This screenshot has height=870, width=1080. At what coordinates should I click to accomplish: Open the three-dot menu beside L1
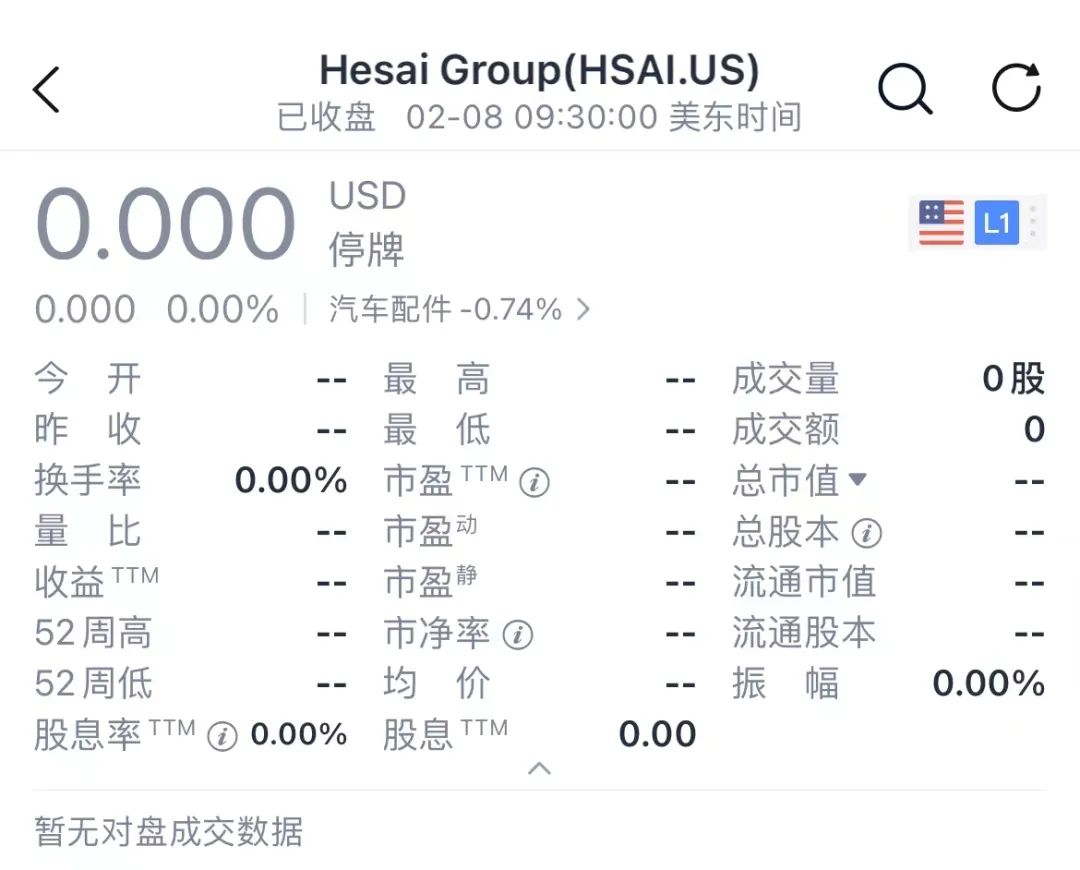[1032, 222]
